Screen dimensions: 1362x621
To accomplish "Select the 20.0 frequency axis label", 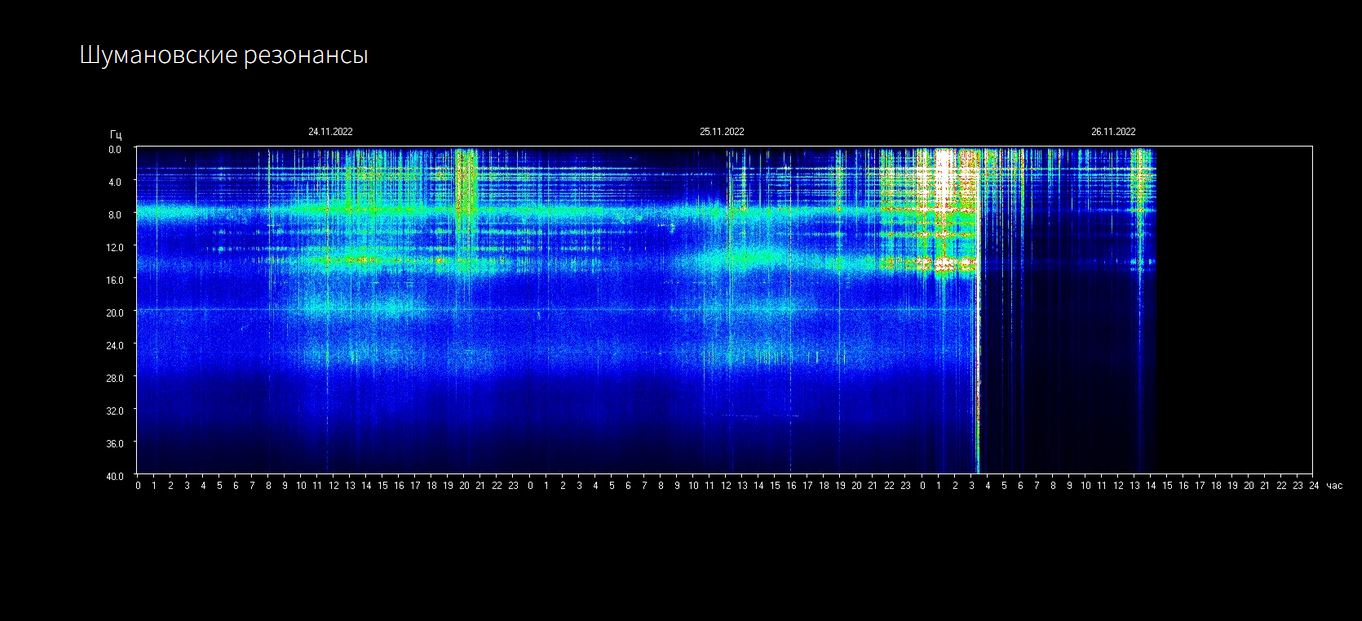I will point(114,312).
